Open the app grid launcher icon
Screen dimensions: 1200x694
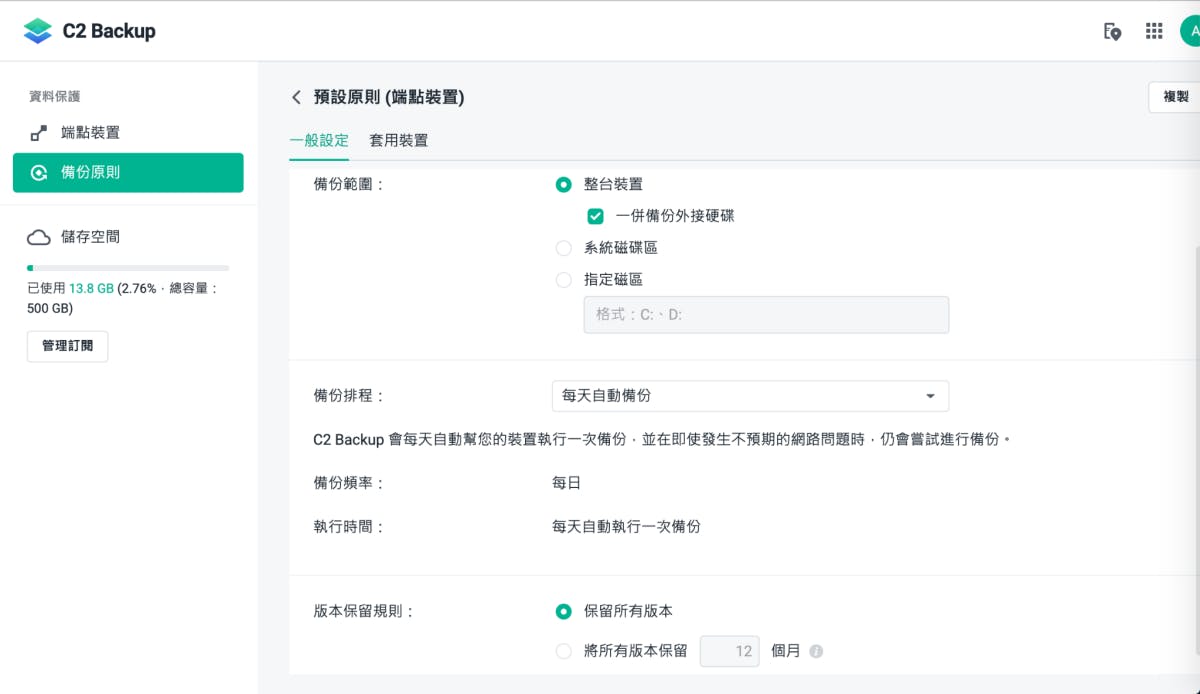click(x=1154, y=31)
